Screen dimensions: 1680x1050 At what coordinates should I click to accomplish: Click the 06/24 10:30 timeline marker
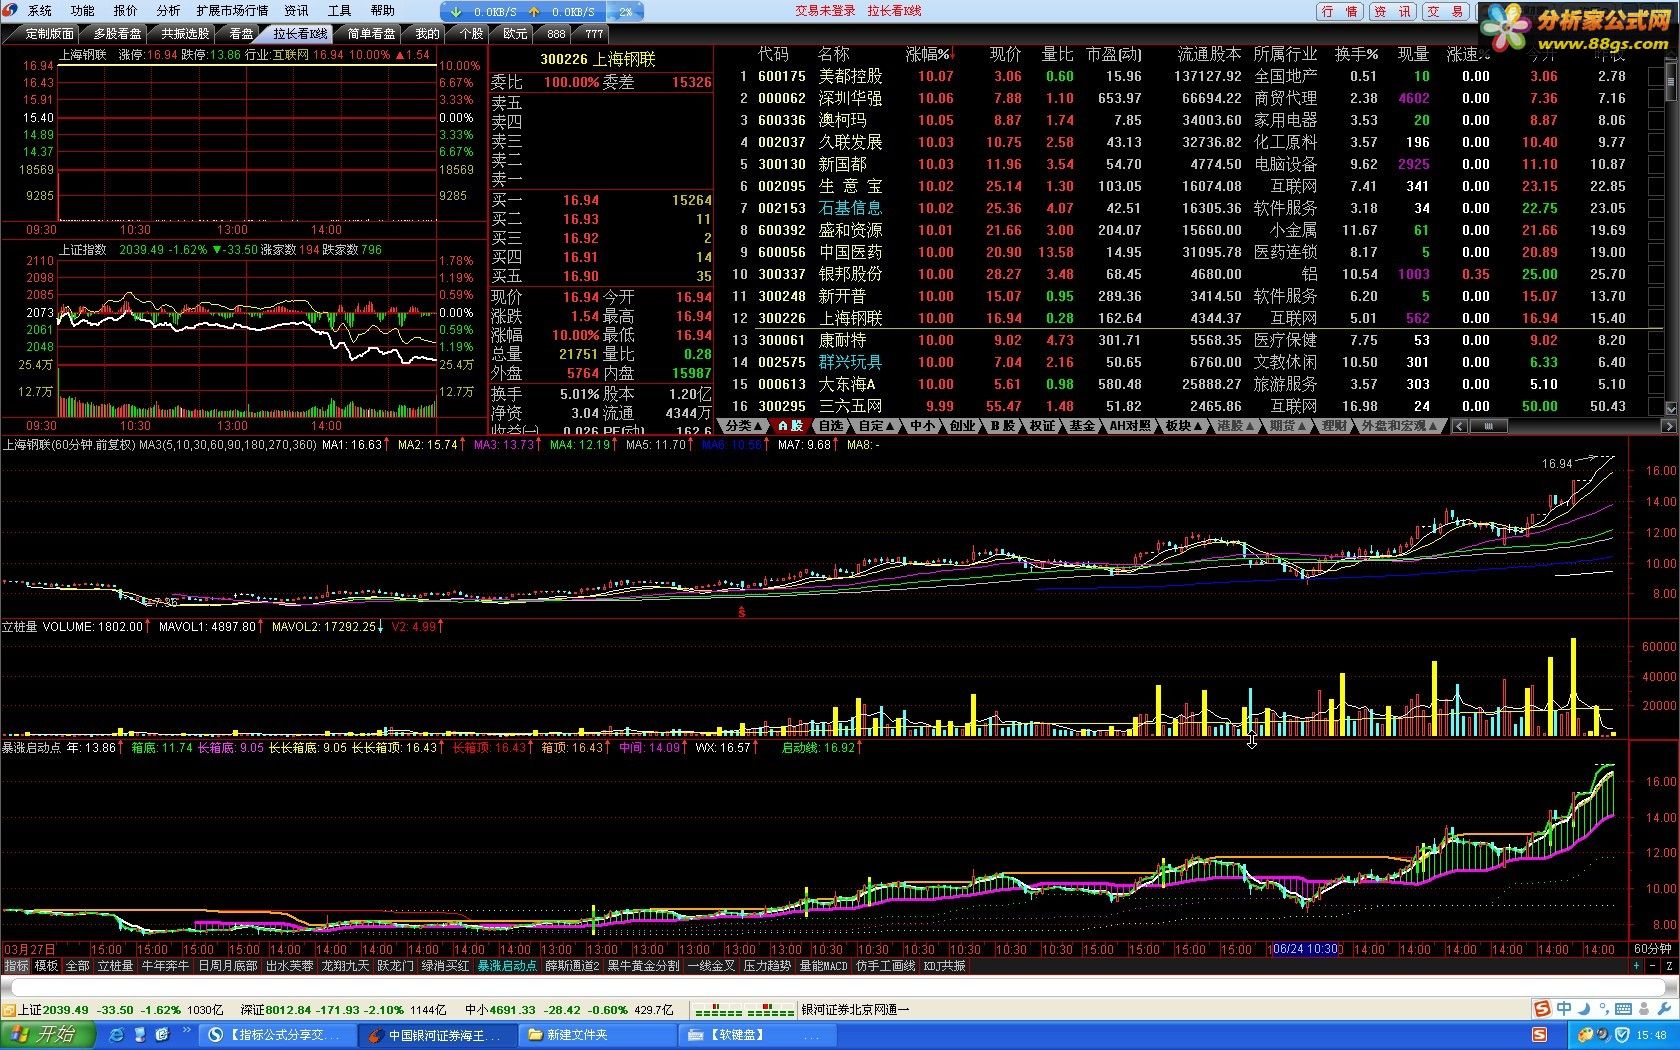(x=1305, y=949)
